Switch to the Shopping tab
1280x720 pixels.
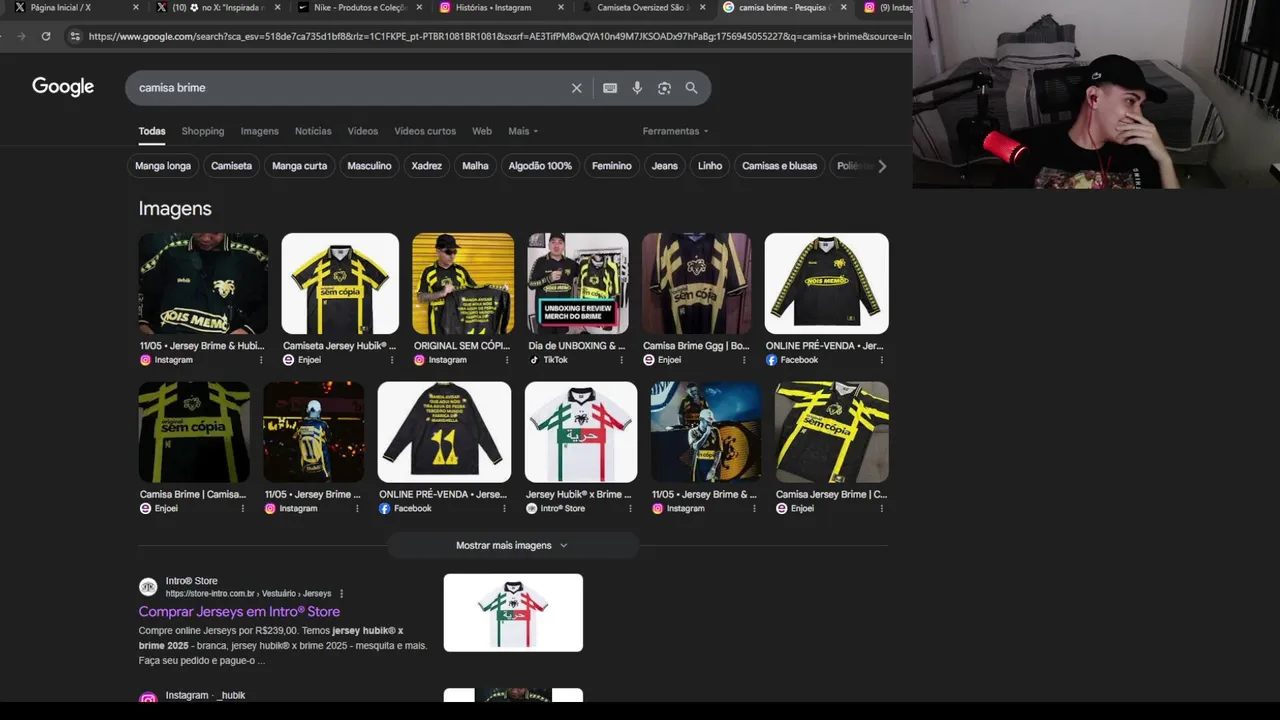(x=203, y=131)
